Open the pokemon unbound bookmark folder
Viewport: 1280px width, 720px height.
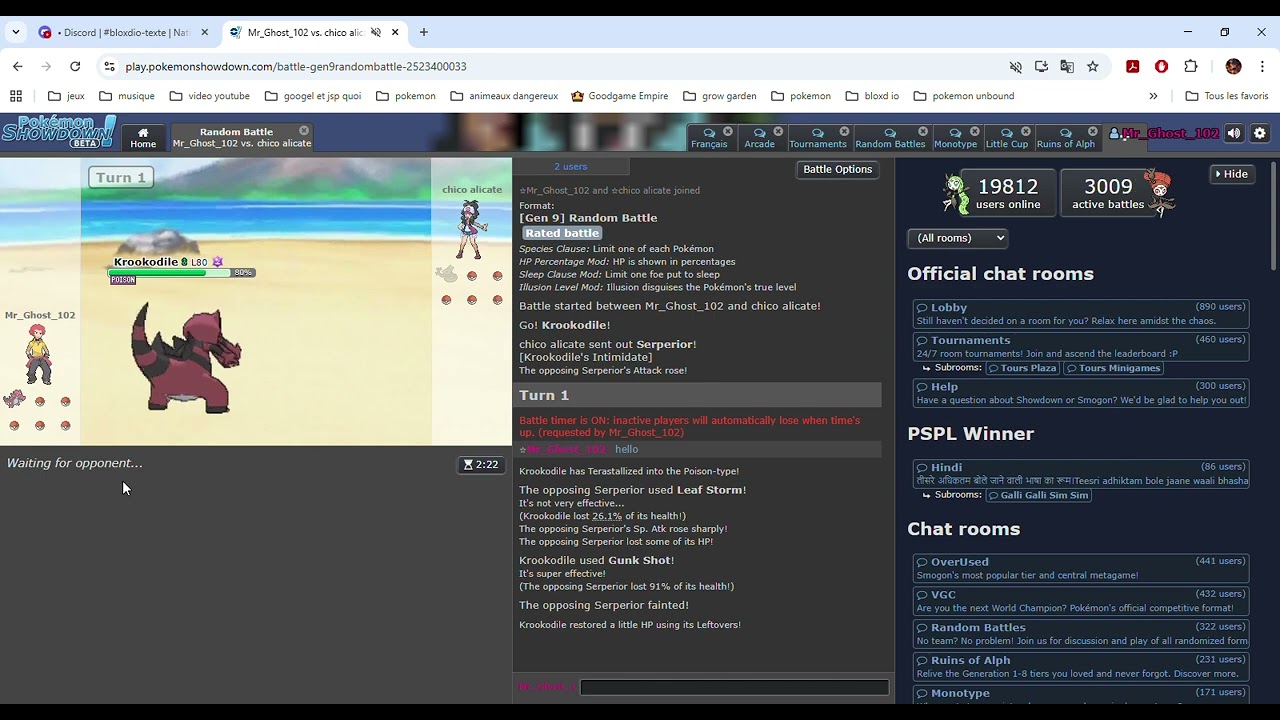tap(963, 96)
